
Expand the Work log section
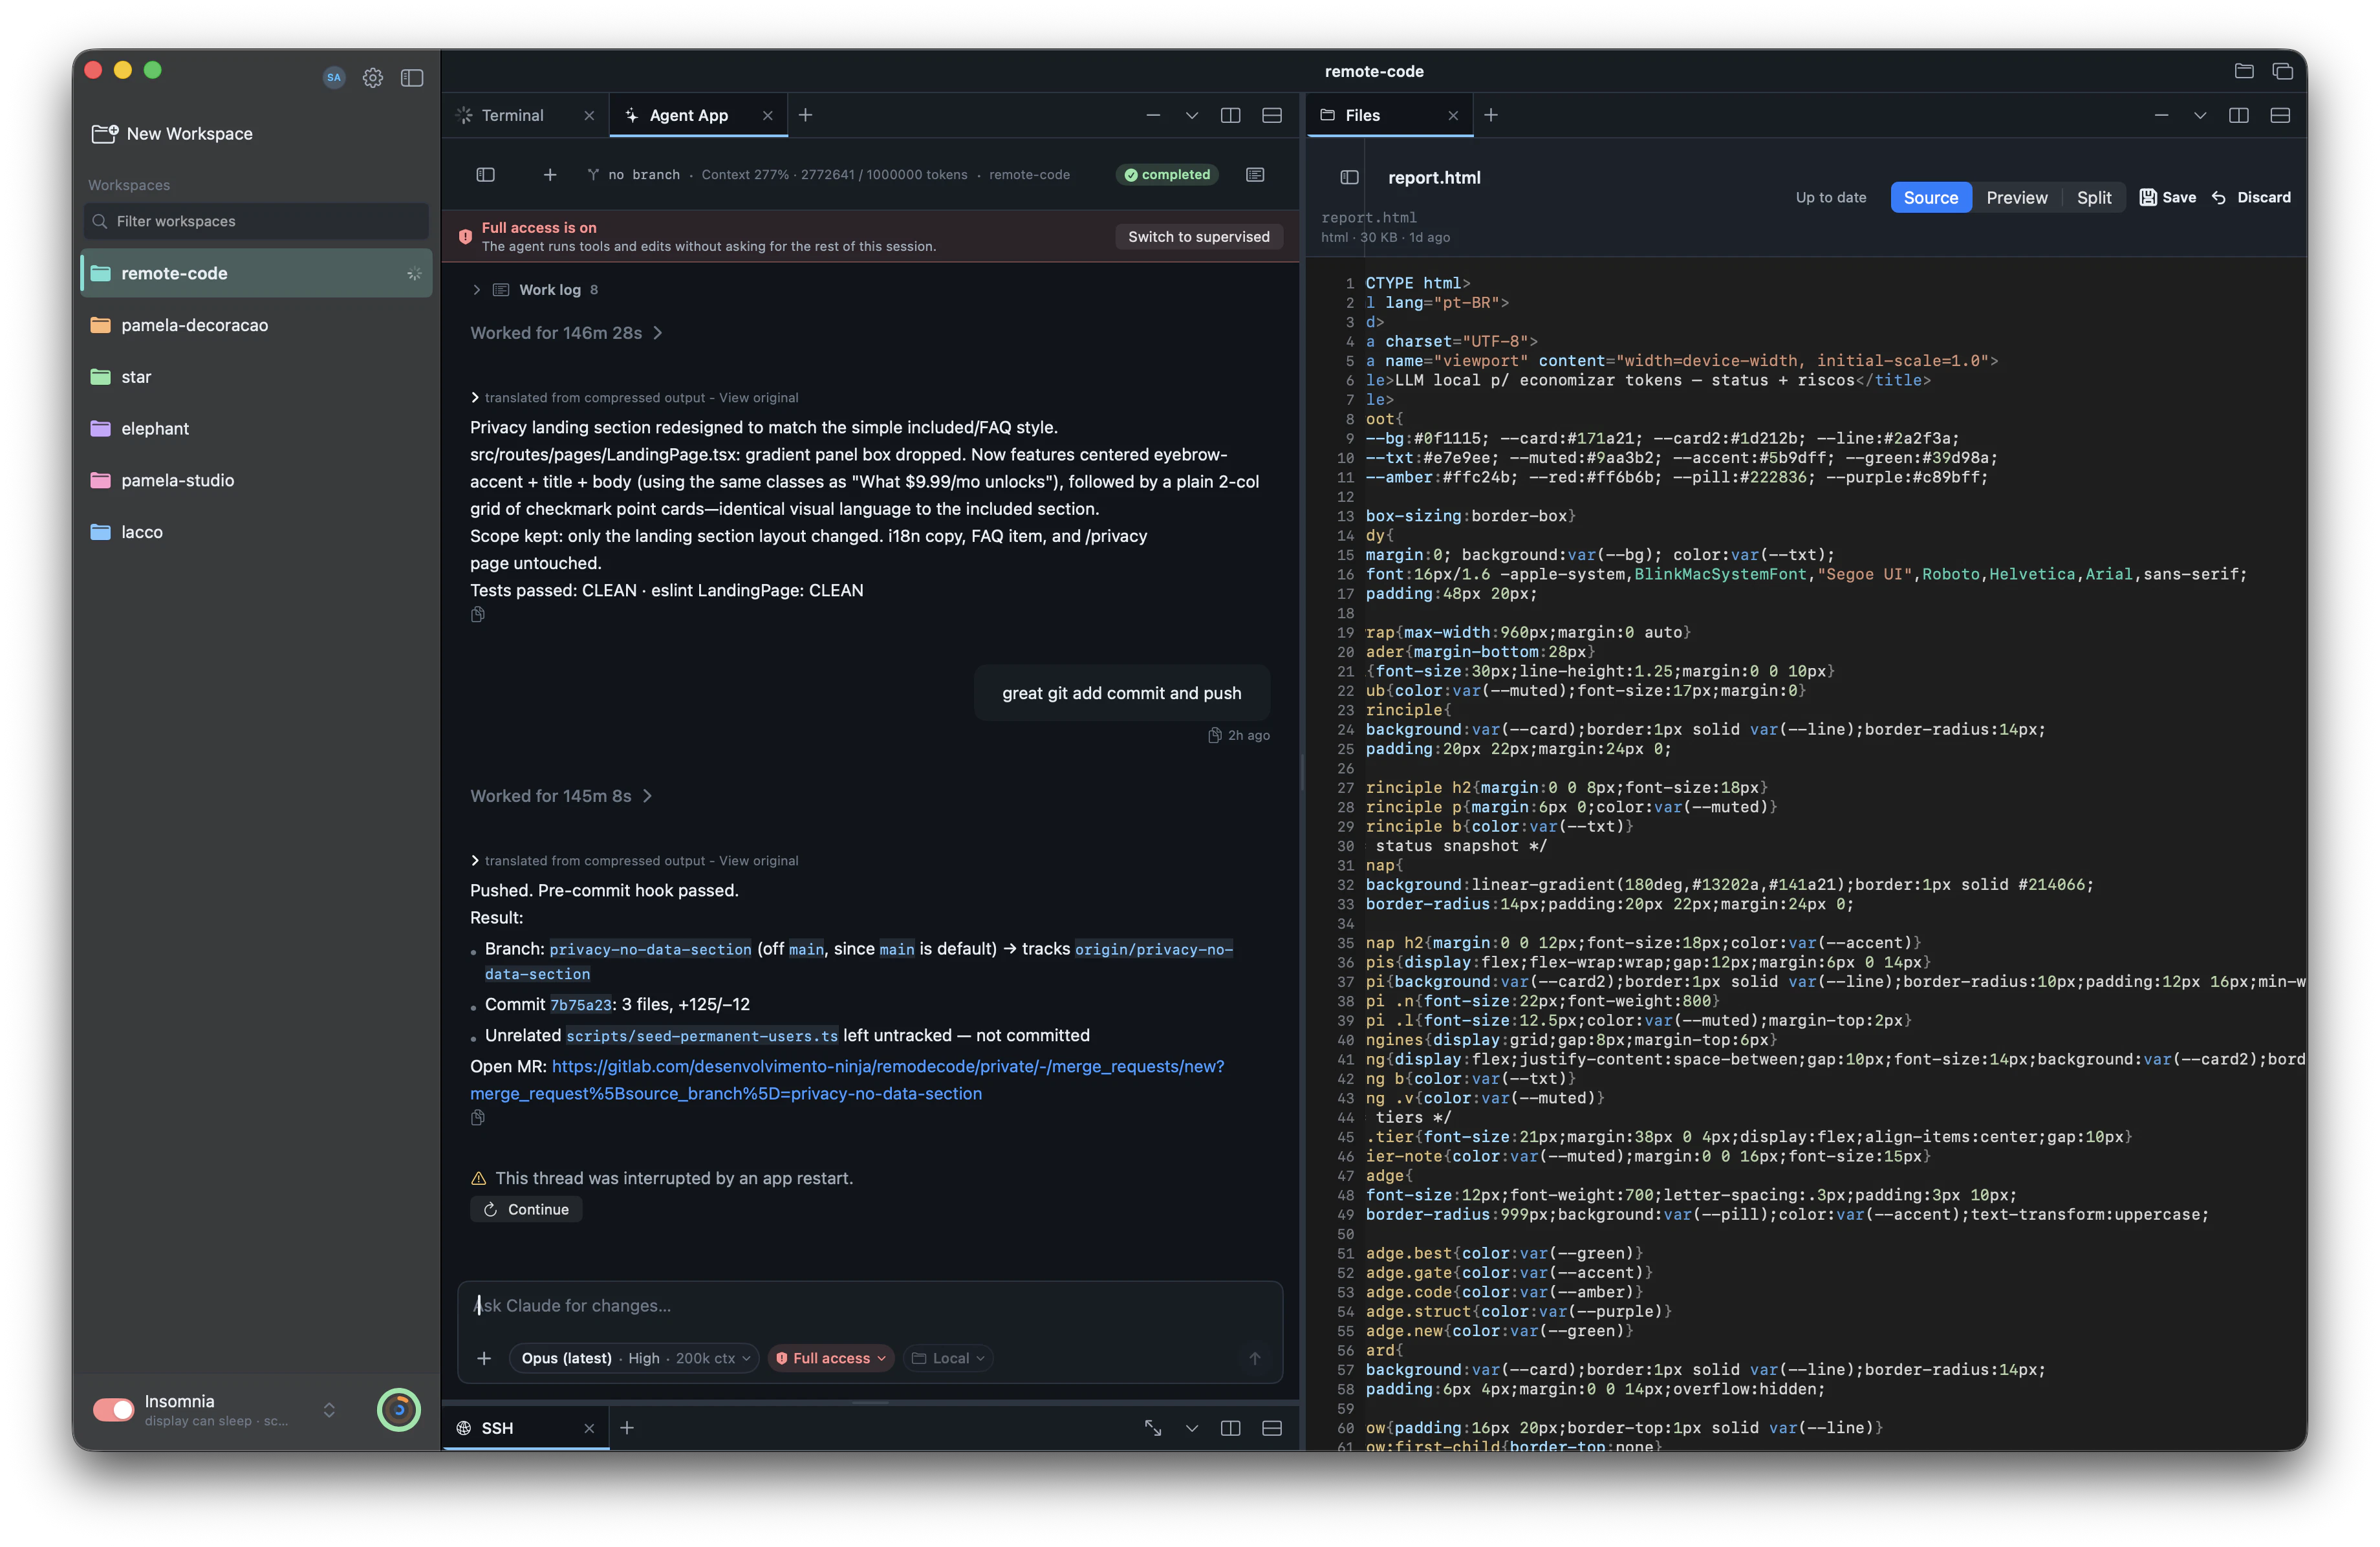point(535,289)
